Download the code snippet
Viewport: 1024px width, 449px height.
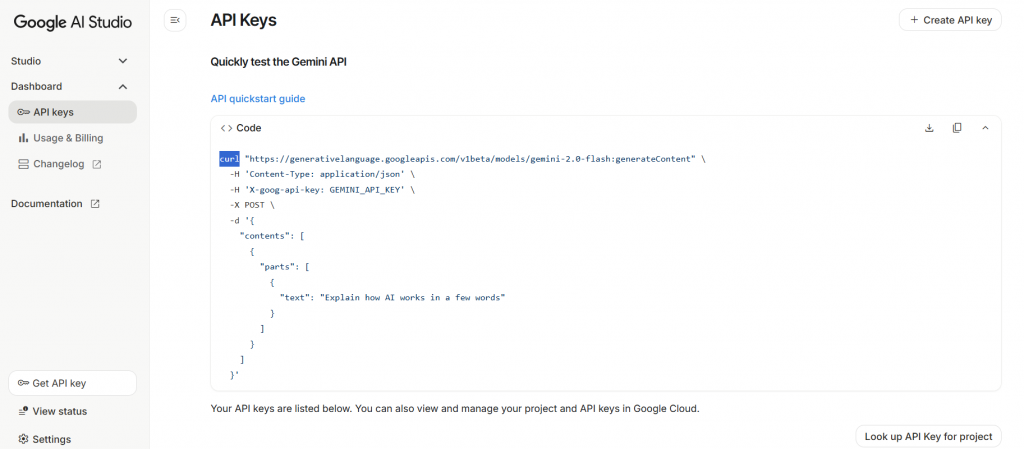(x=929, y=128)
